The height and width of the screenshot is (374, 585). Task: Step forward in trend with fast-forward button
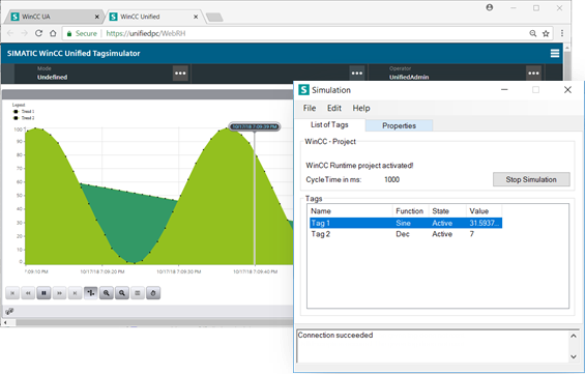pos(59,293)
